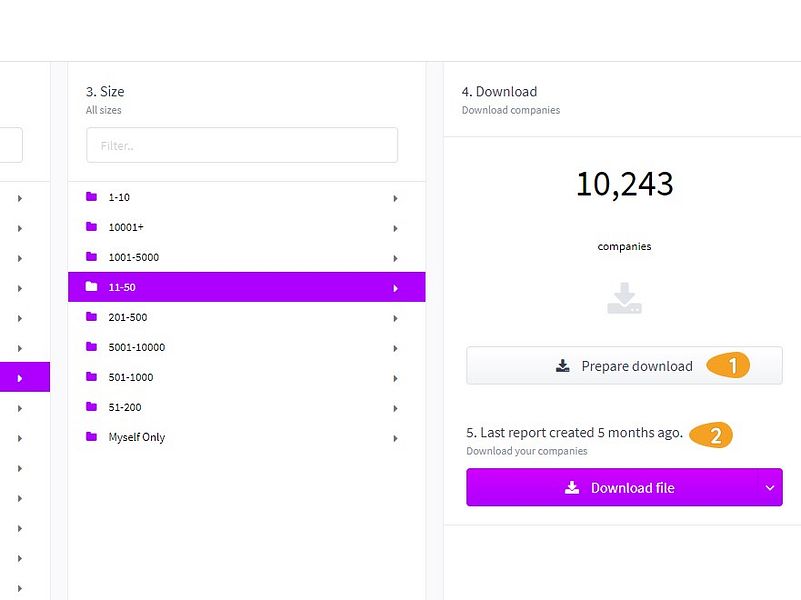Expand the 501-1000 size row arrow

[395, 378]
